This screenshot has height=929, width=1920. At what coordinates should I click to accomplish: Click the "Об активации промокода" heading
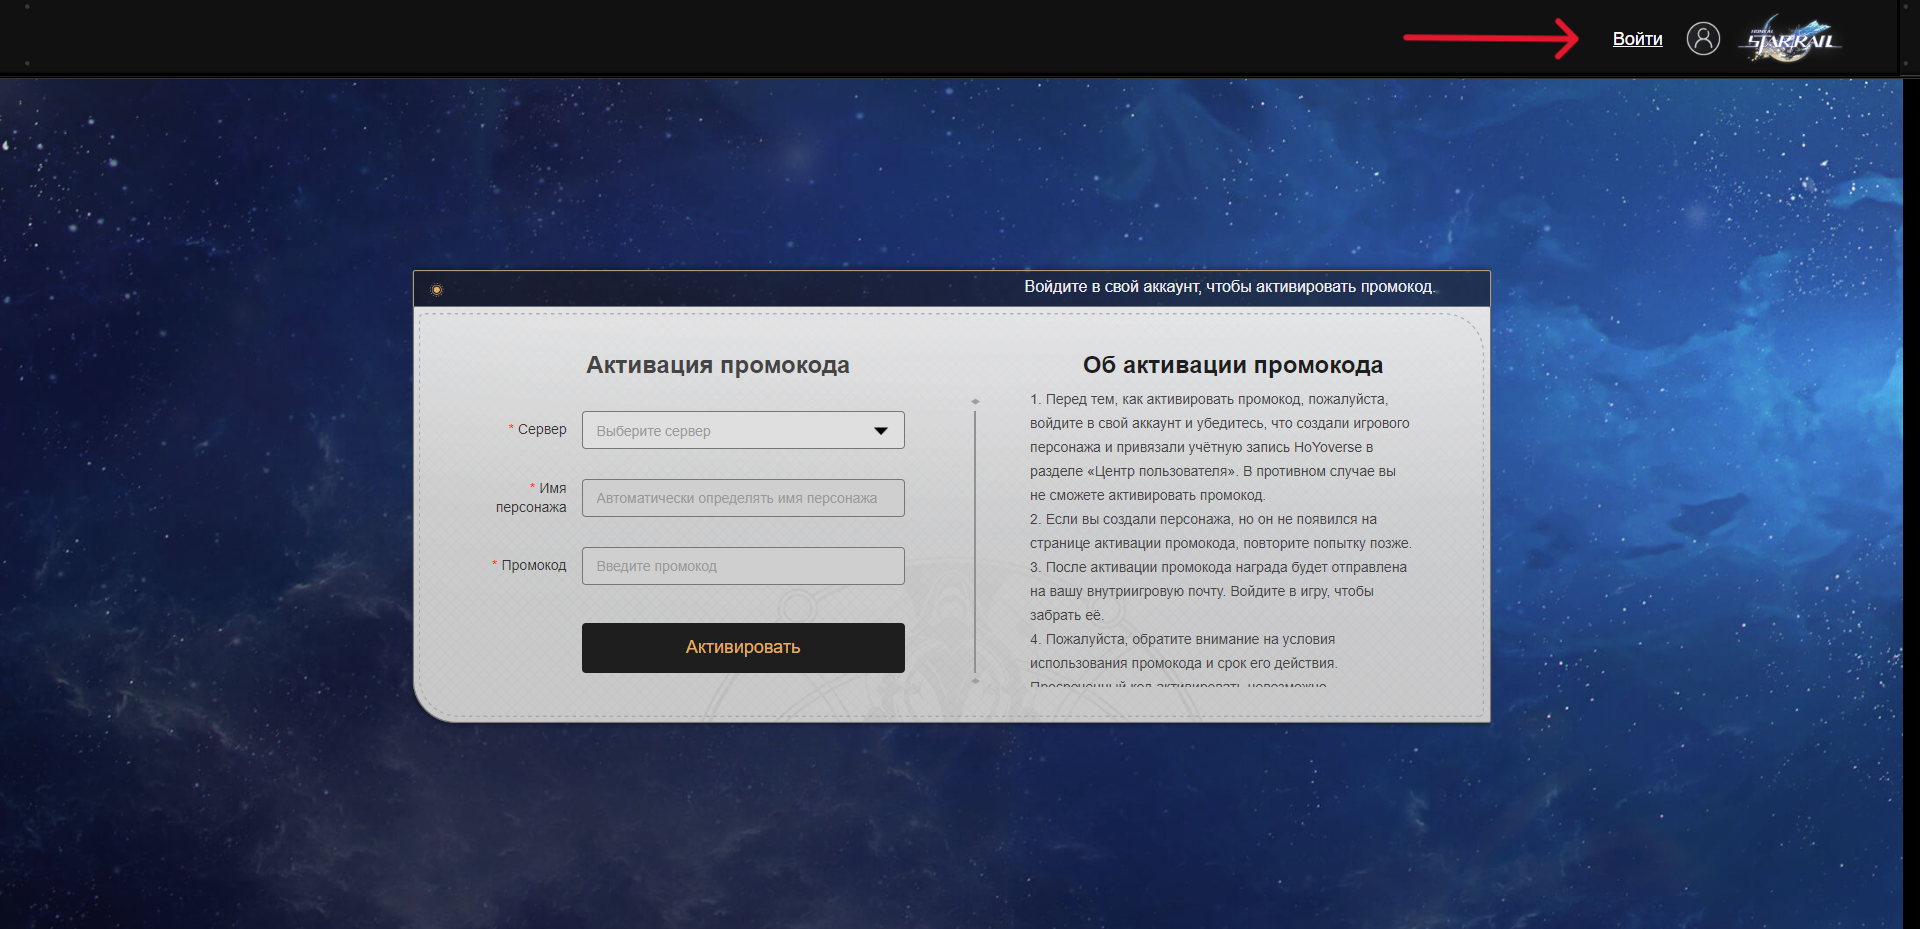click(1233, 364)
